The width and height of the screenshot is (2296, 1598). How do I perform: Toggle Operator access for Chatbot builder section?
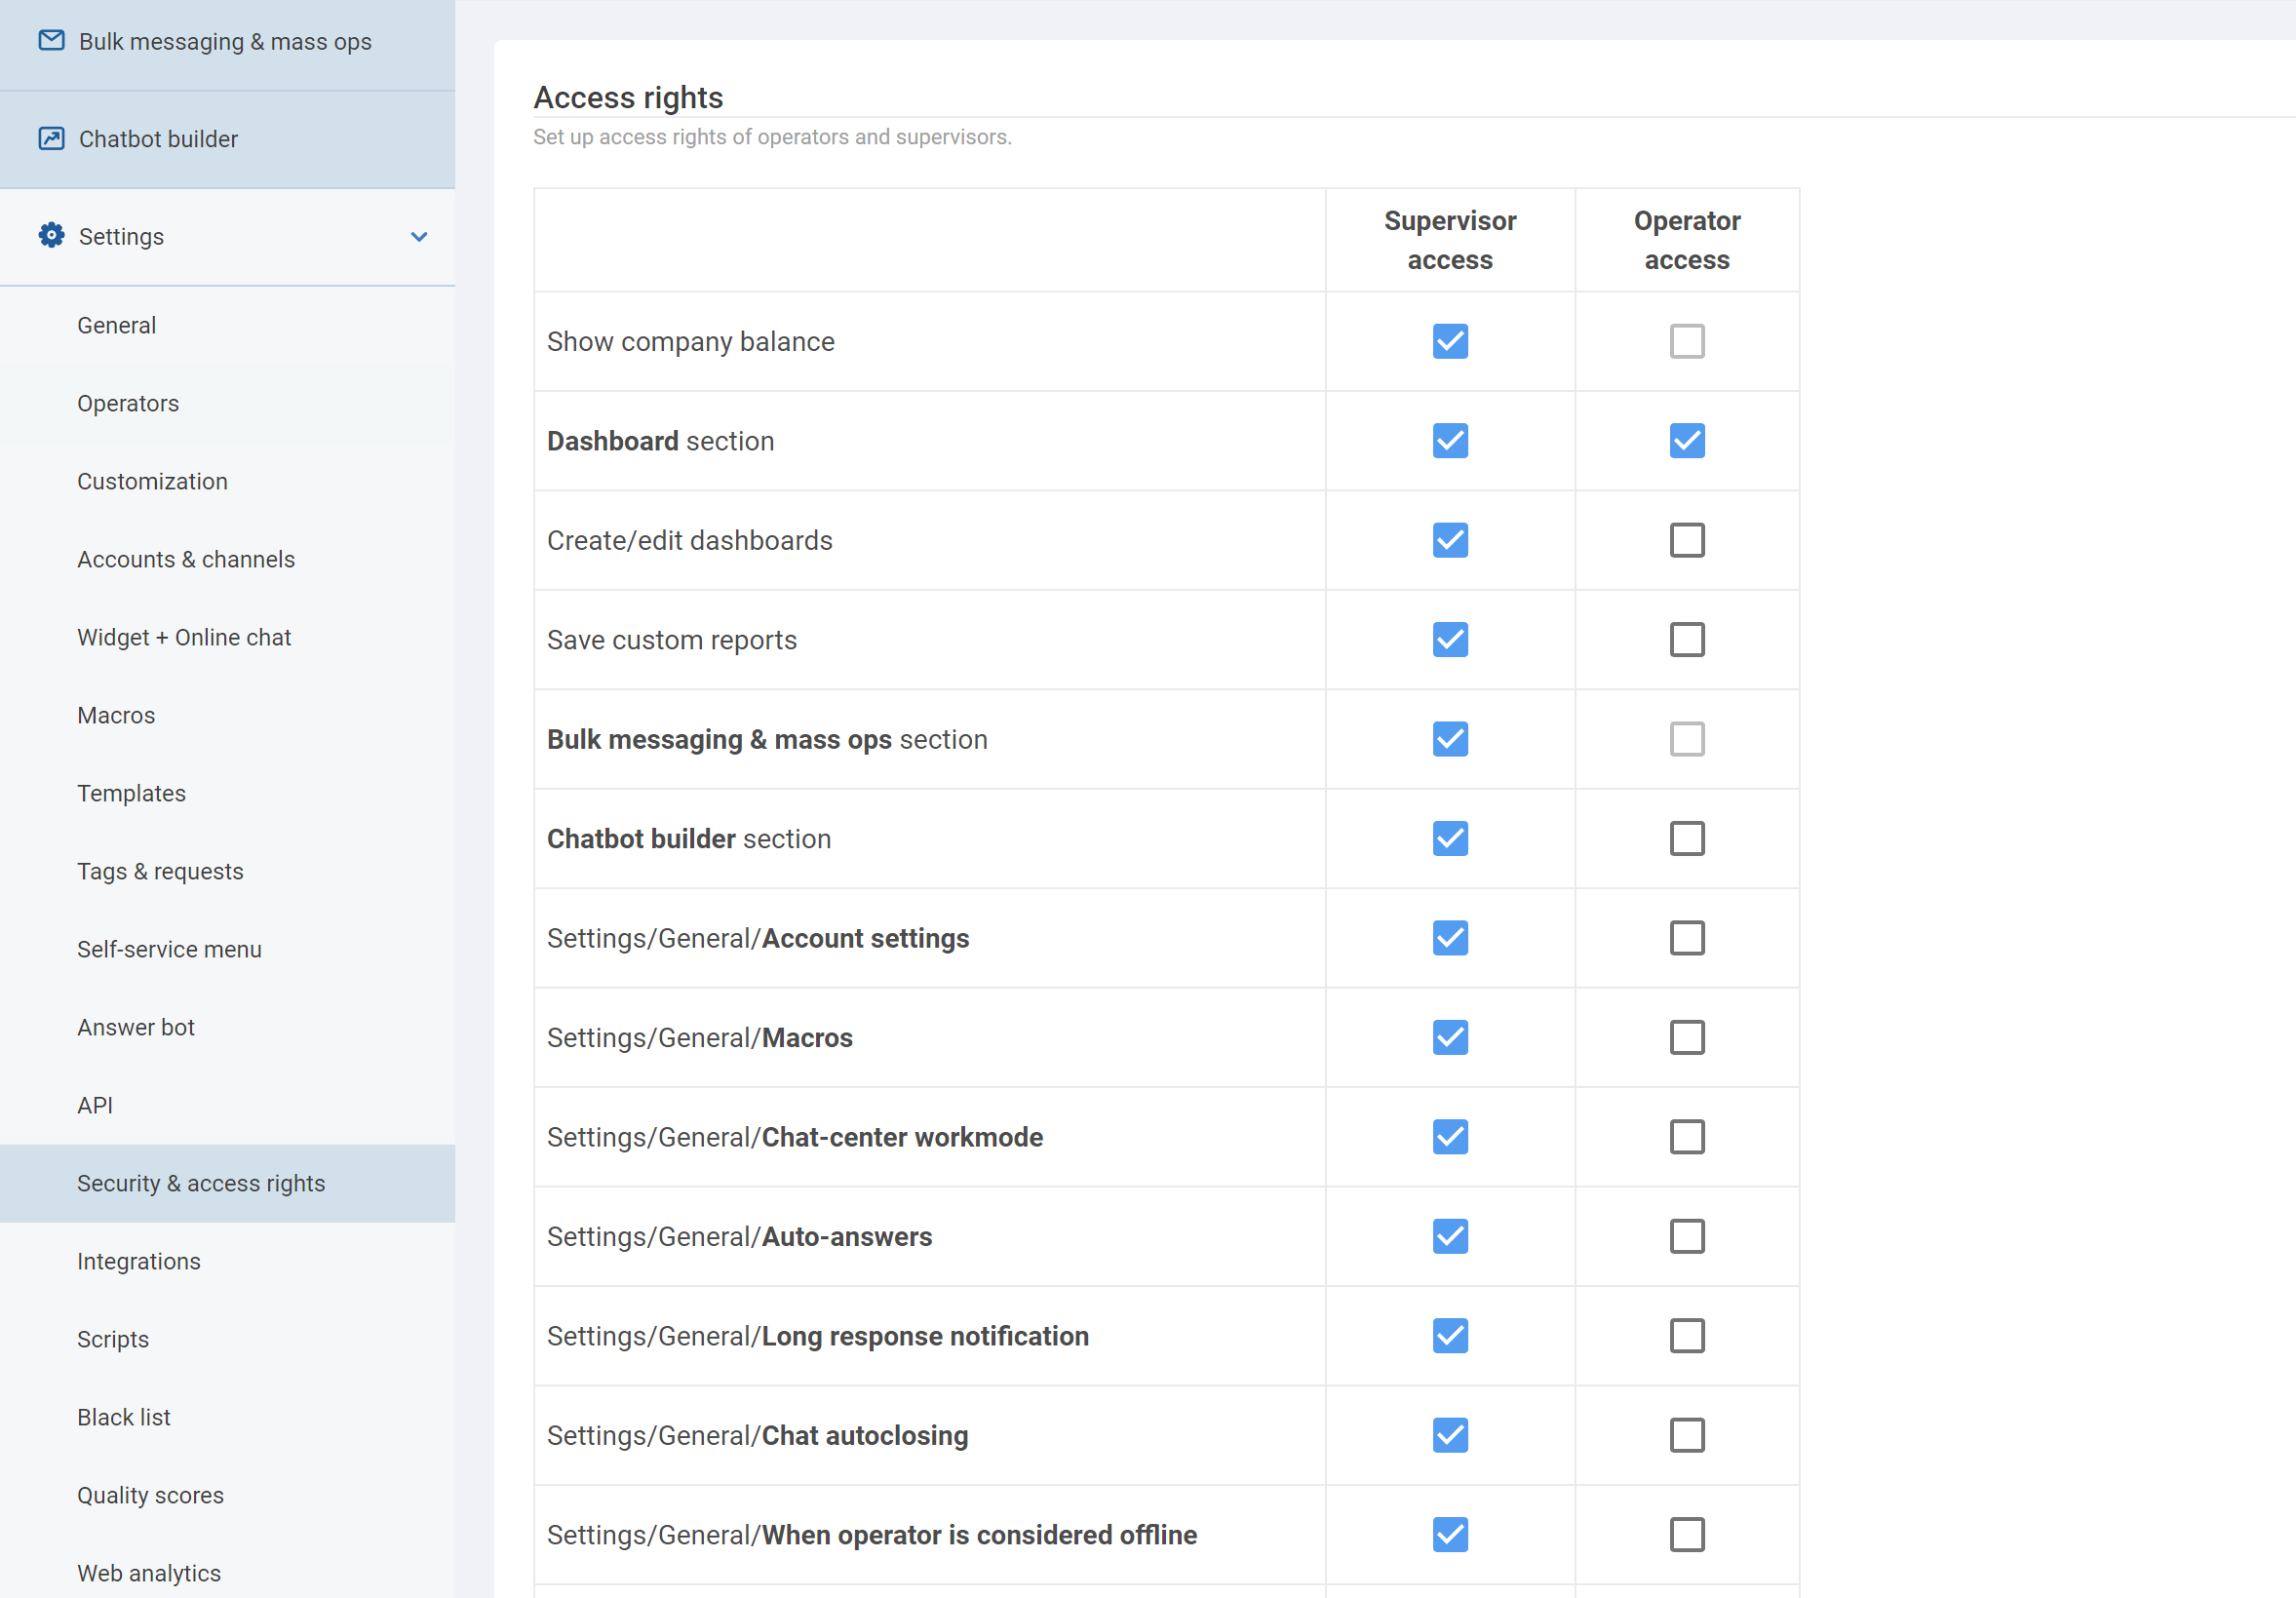tap(1686, 839)
